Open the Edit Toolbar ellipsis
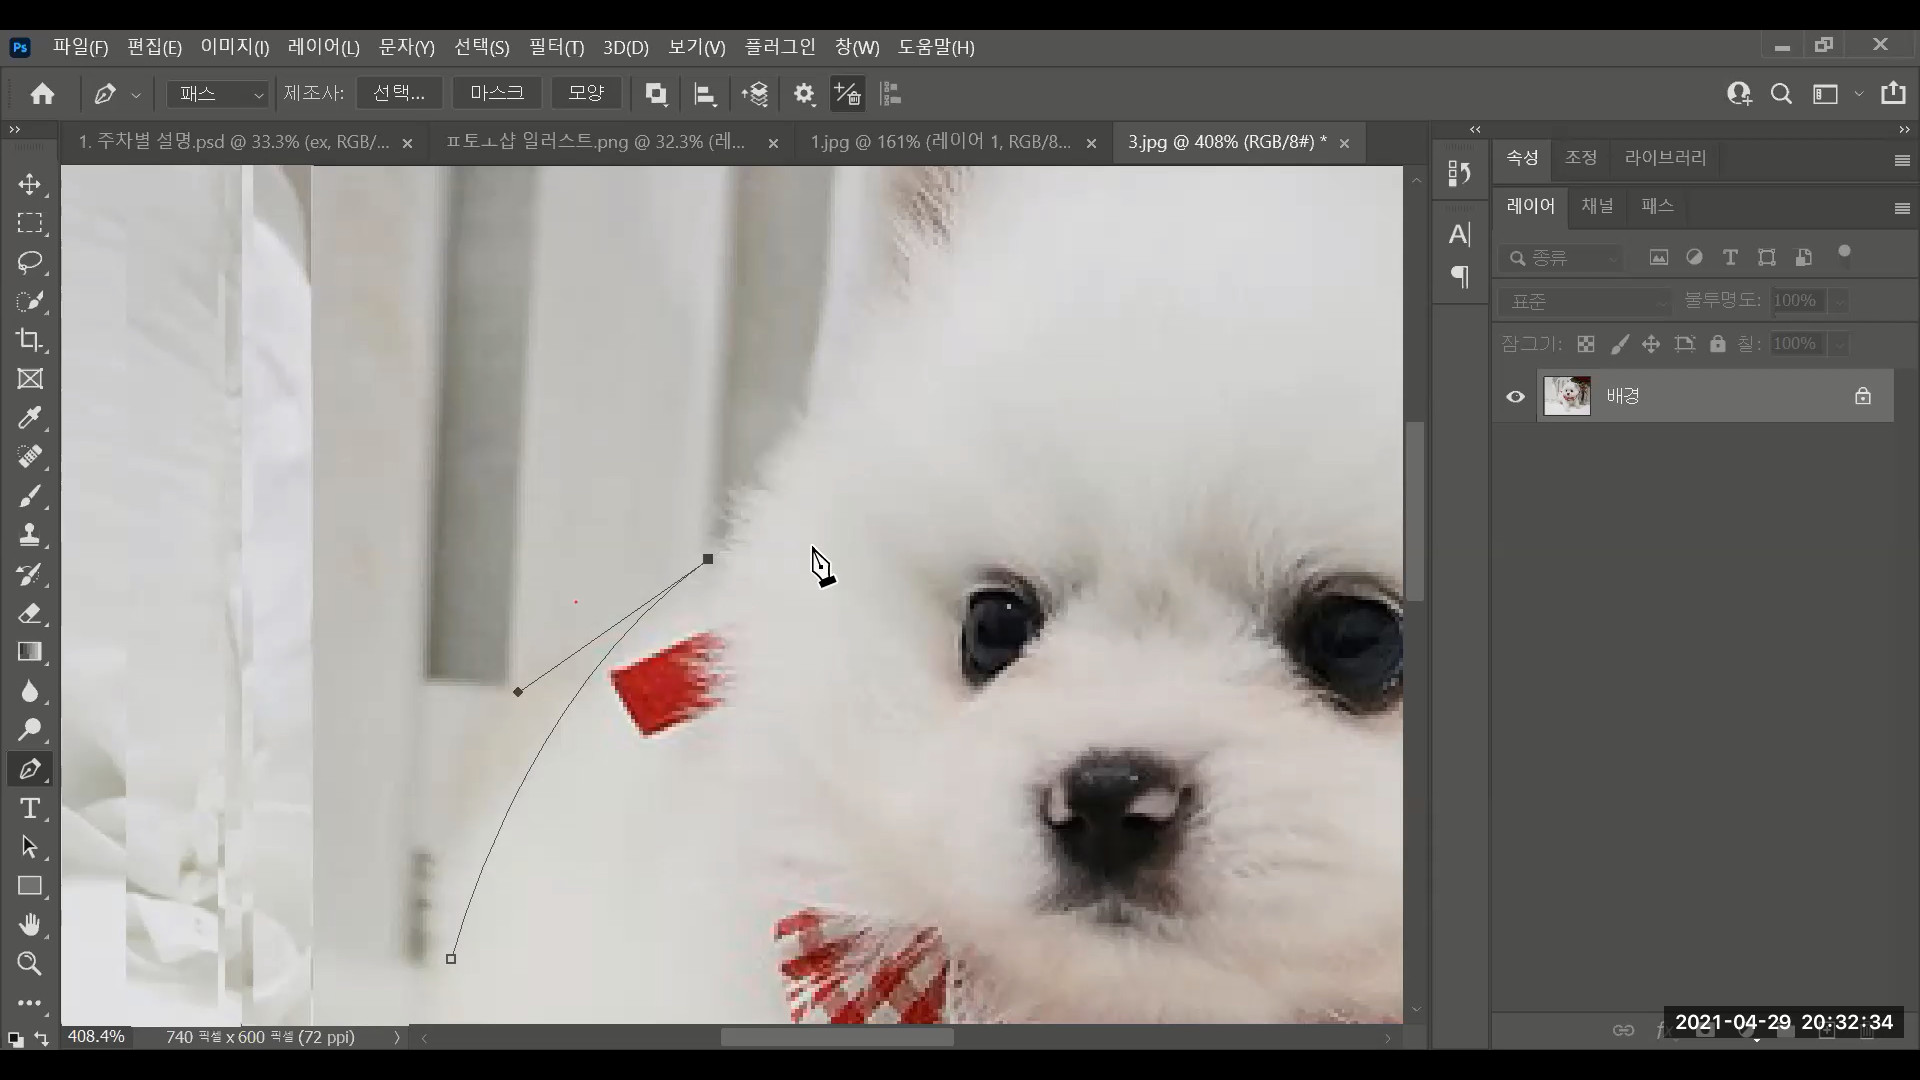This screenshot has width=1920, height=1080. (x=30, y=1003)
